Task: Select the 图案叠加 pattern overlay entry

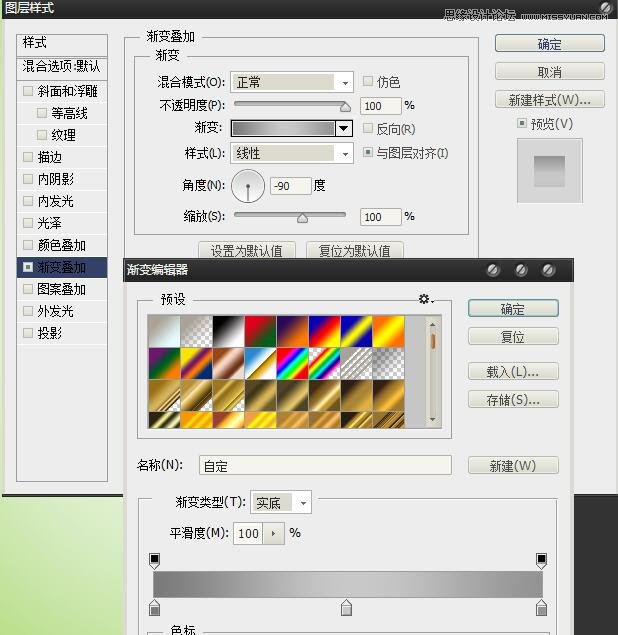Action: pyautogui.click(x=62, y=289)
